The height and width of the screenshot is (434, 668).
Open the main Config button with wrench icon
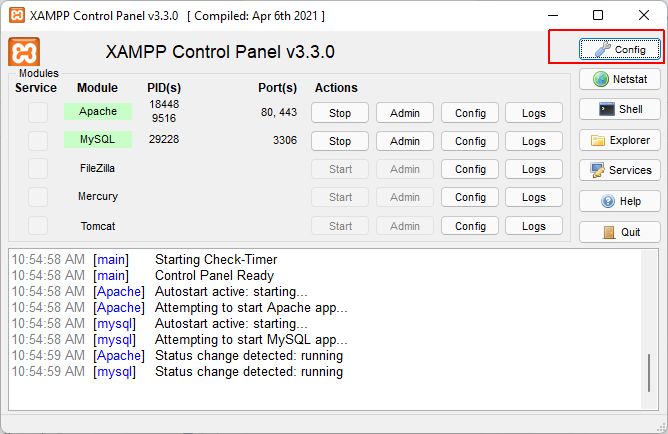(x=619, y=49)
